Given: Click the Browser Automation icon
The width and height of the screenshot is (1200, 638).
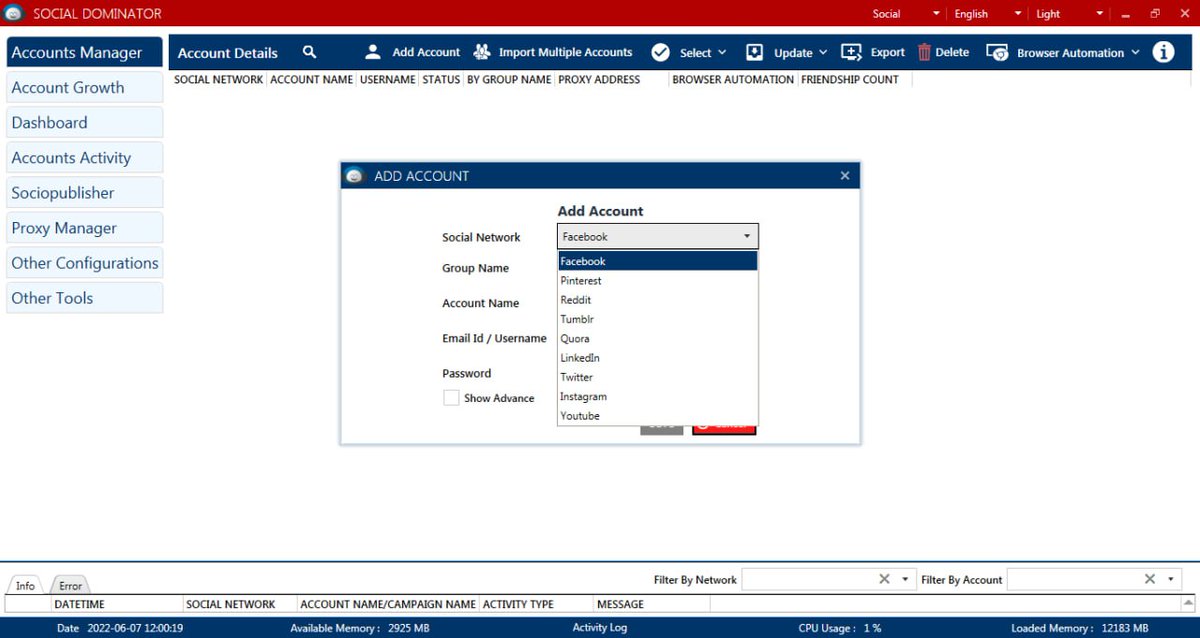Looking at the screenshot, I should [x=996, y=53].
